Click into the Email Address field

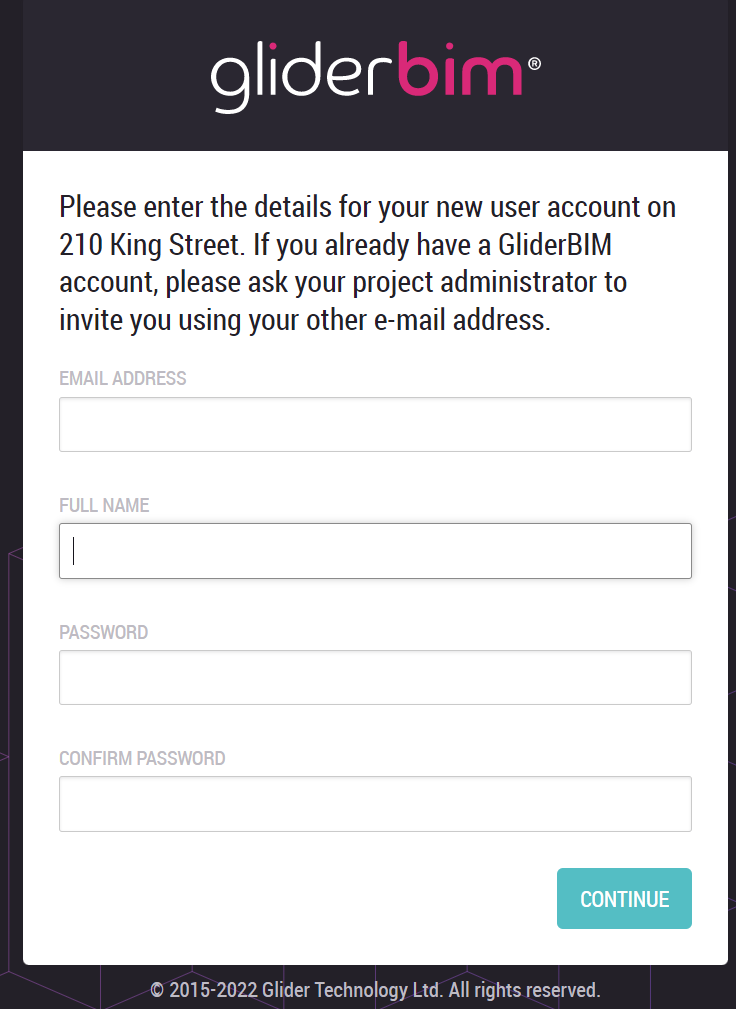click(375, 424)
